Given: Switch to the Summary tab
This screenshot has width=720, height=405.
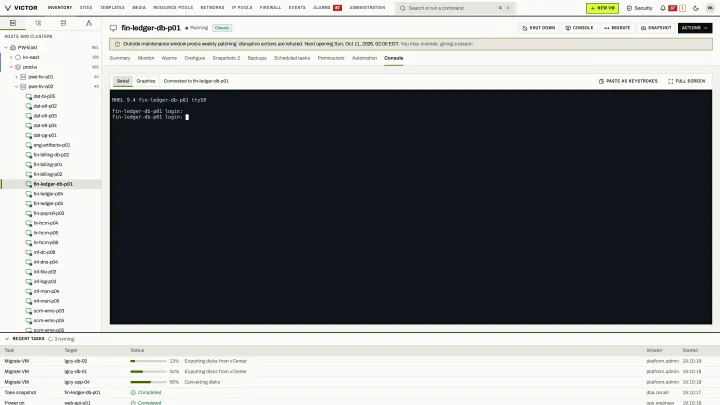Looking at the screenshot, I should coord(120,58).
